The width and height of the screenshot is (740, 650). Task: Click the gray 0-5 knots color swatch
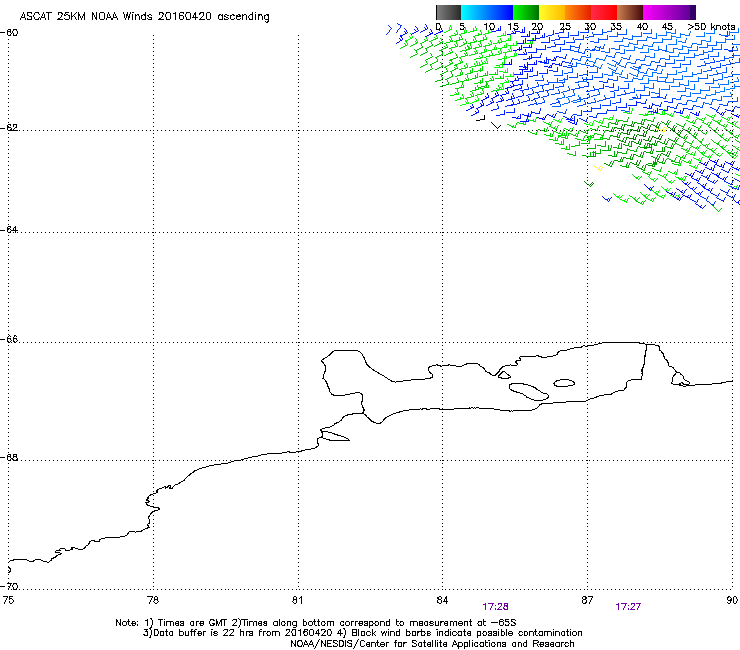448,12
